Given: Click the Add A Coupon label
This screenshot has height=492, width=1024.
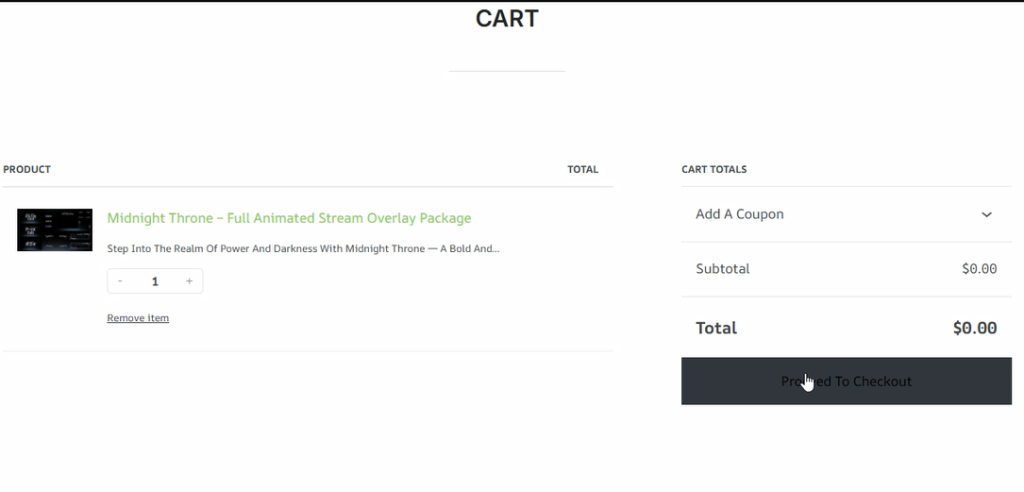Looking at the screenshot, I should (739, 214).
